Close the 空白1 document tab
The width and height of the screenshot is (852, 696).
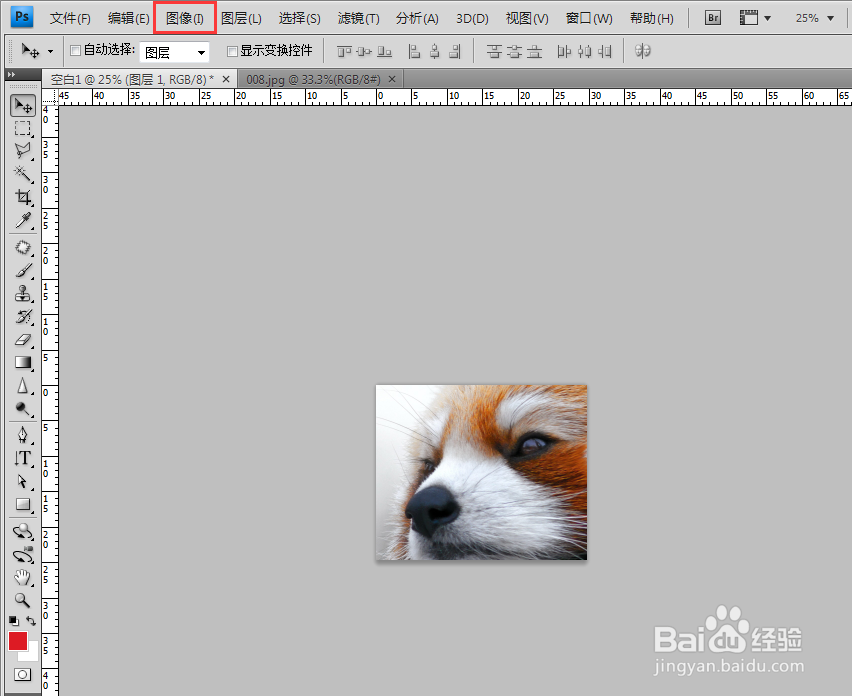[226, 79]
